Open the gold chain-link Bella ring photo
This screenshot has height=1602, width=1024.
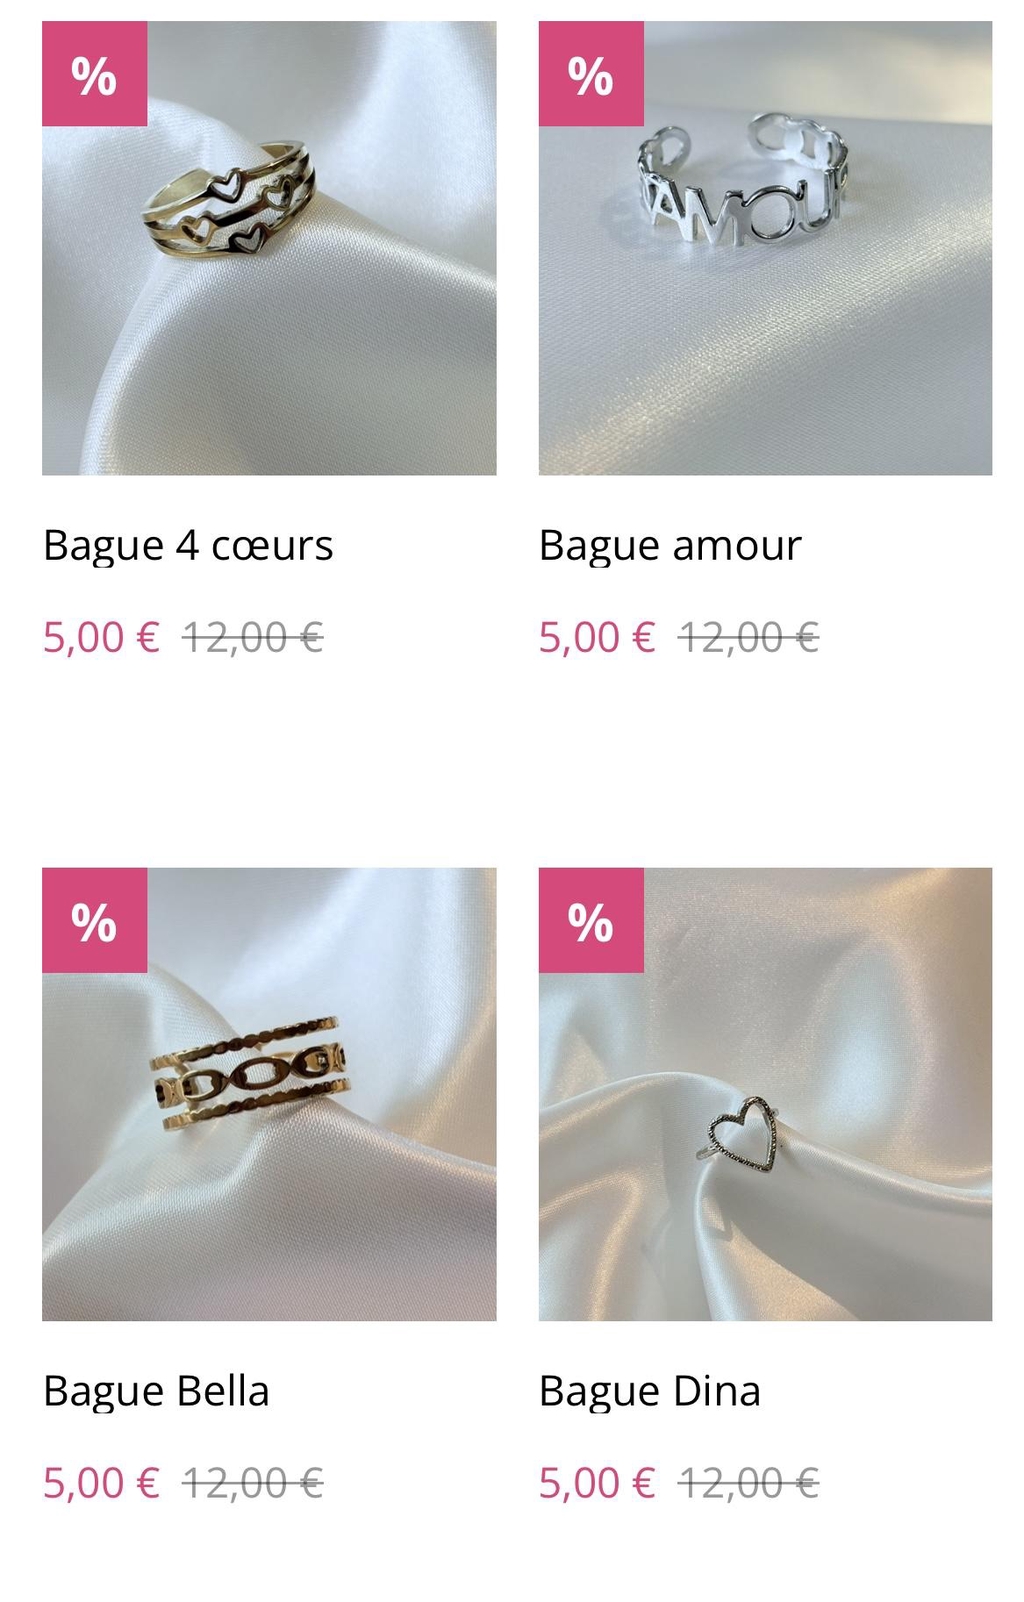point(269,1094)
